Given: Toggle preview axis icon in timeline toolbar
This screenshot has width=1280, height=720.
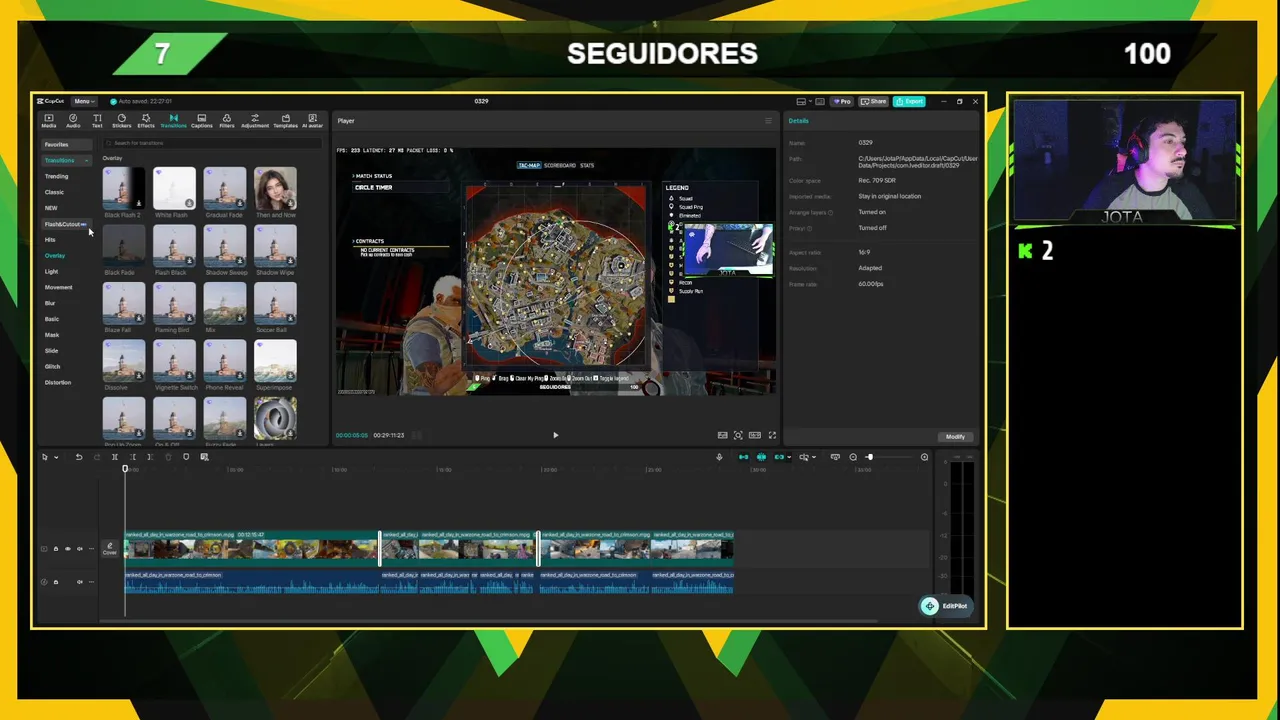Looking at the screenshot, I should 805,457.
